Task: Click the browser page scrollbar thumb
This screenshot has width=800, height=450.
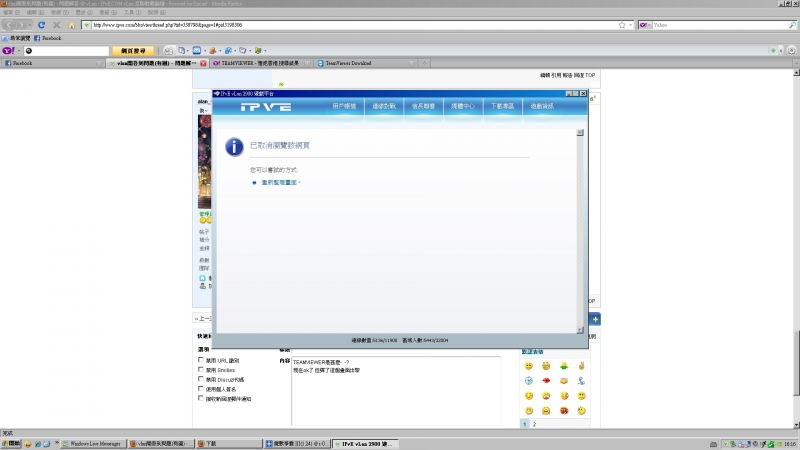Action: click(x=796, y=363)
